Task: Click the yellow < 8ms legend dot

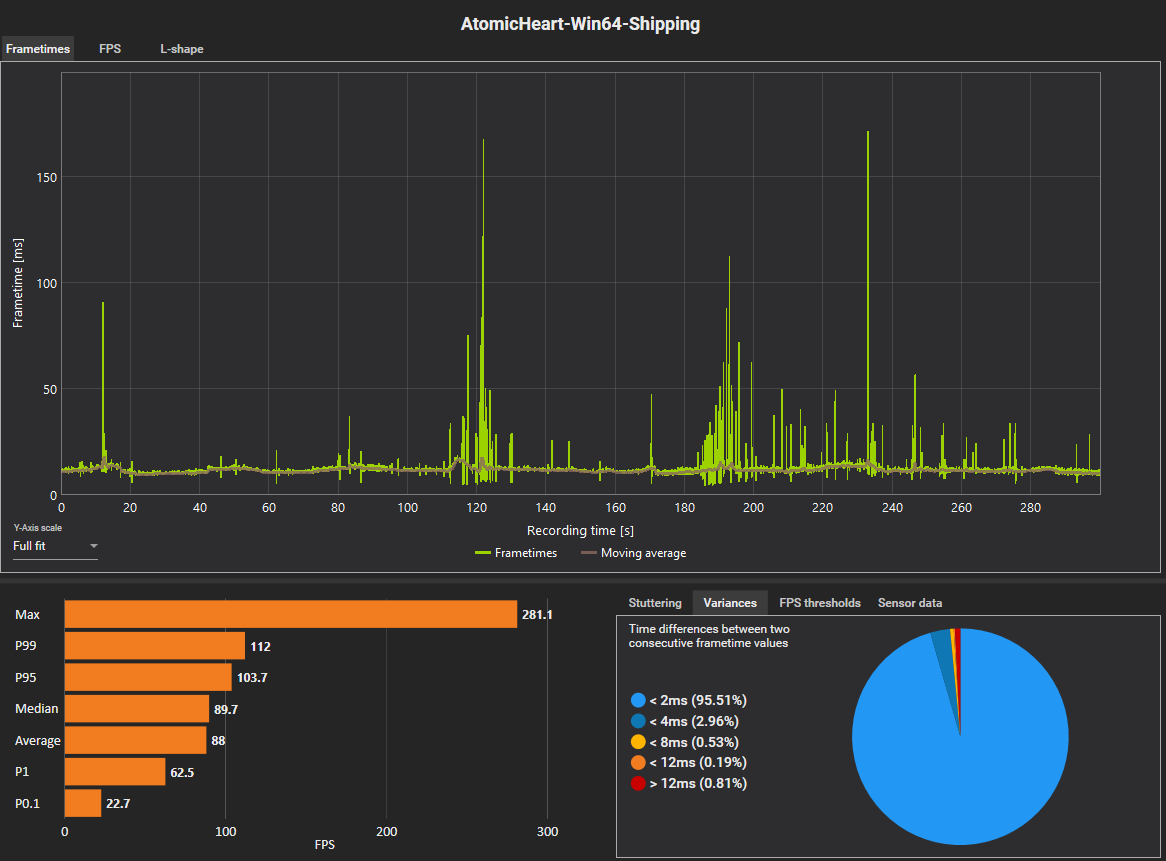Action: [638, 742]
